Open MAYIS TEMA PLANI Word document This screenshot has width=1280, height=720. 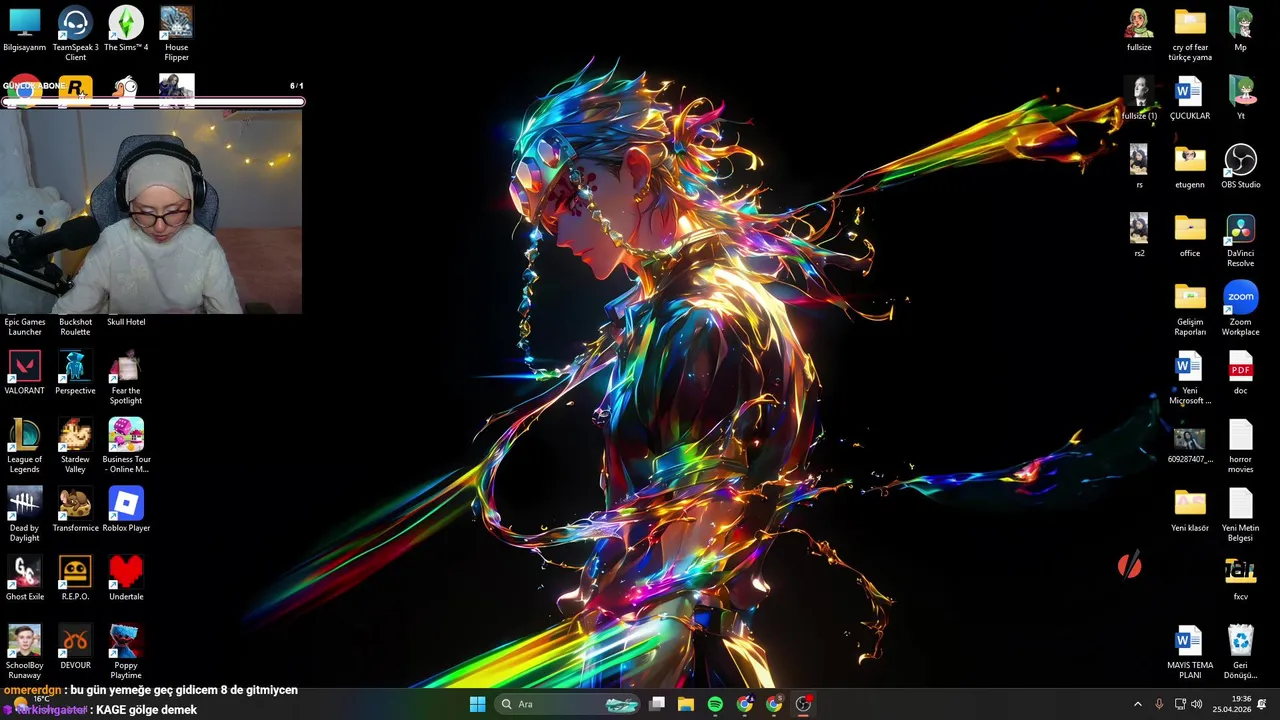1190,652
